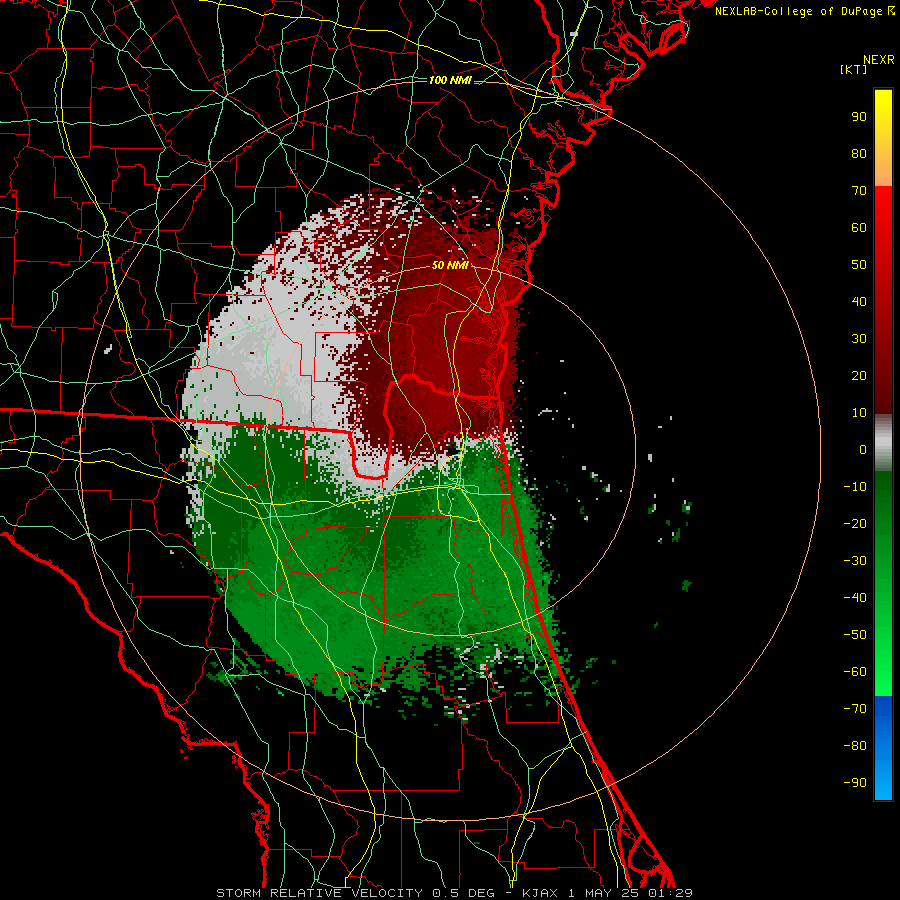Viewport: 900px width, 900px height.
Task: Click the 50 NMI range ring label
Action: (449, 265)
